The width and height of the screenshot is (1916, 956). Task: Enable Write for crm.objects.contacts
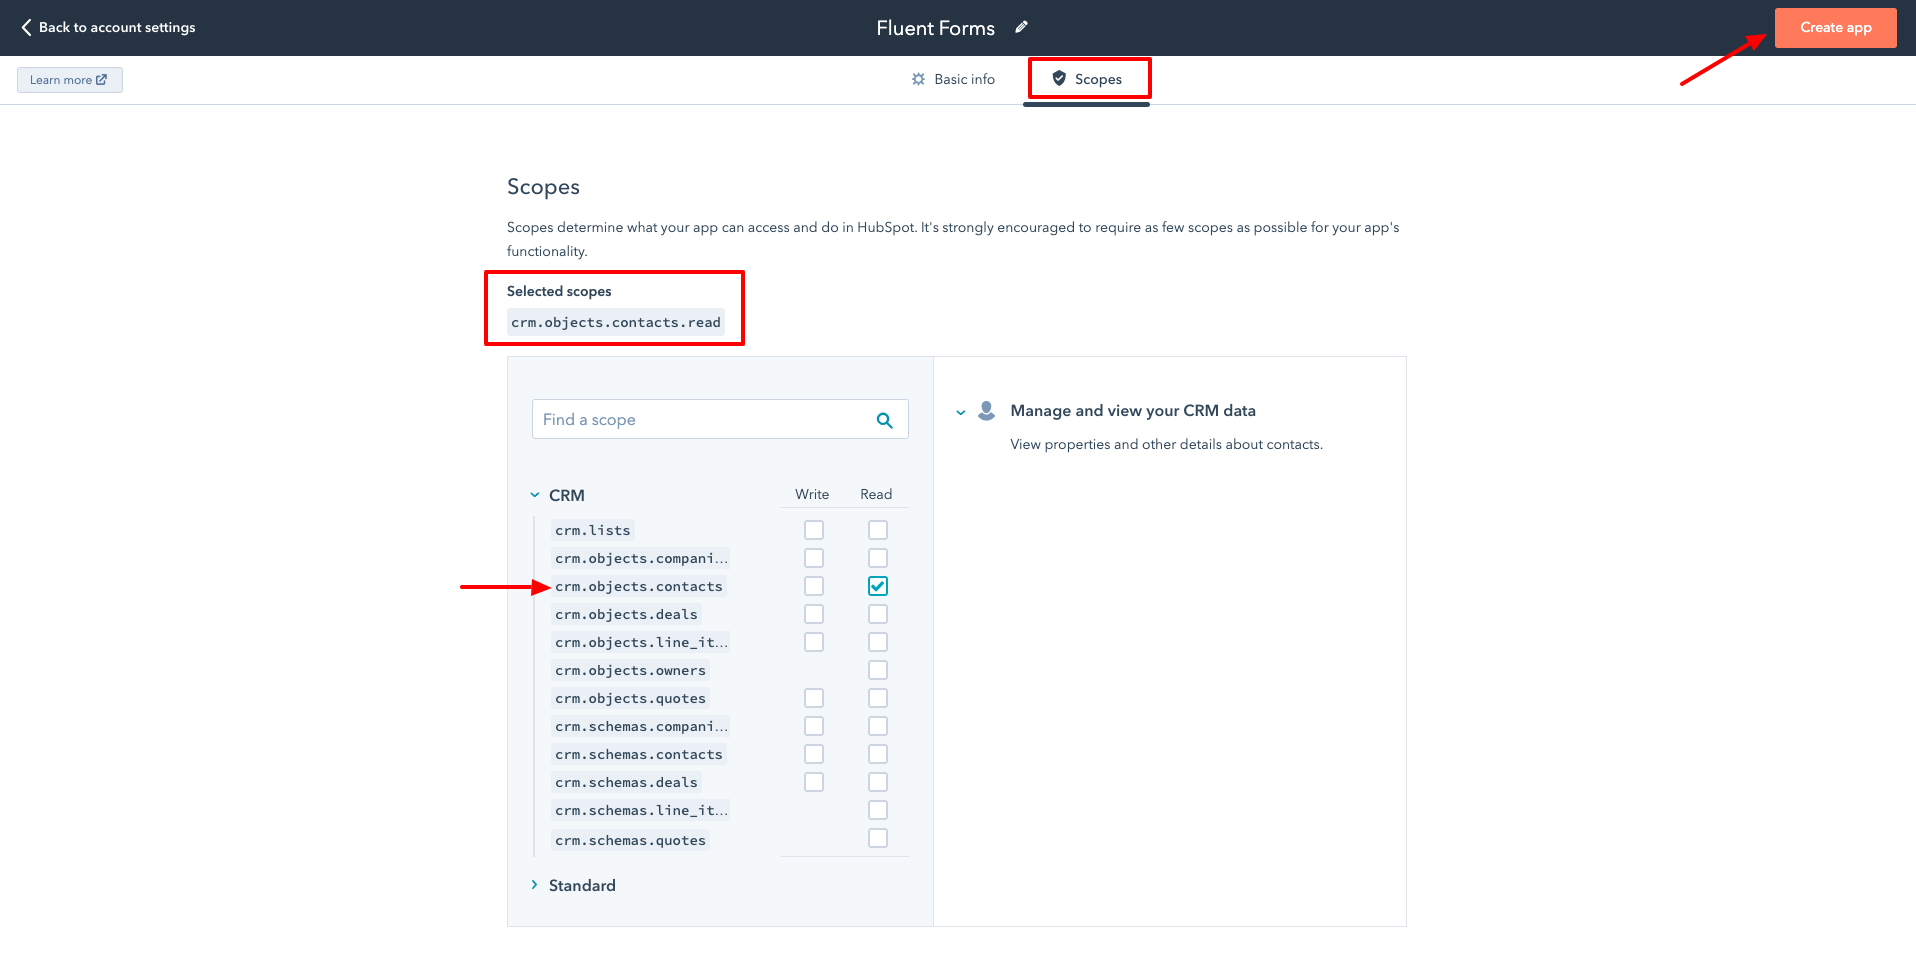[x=814, y=586]
